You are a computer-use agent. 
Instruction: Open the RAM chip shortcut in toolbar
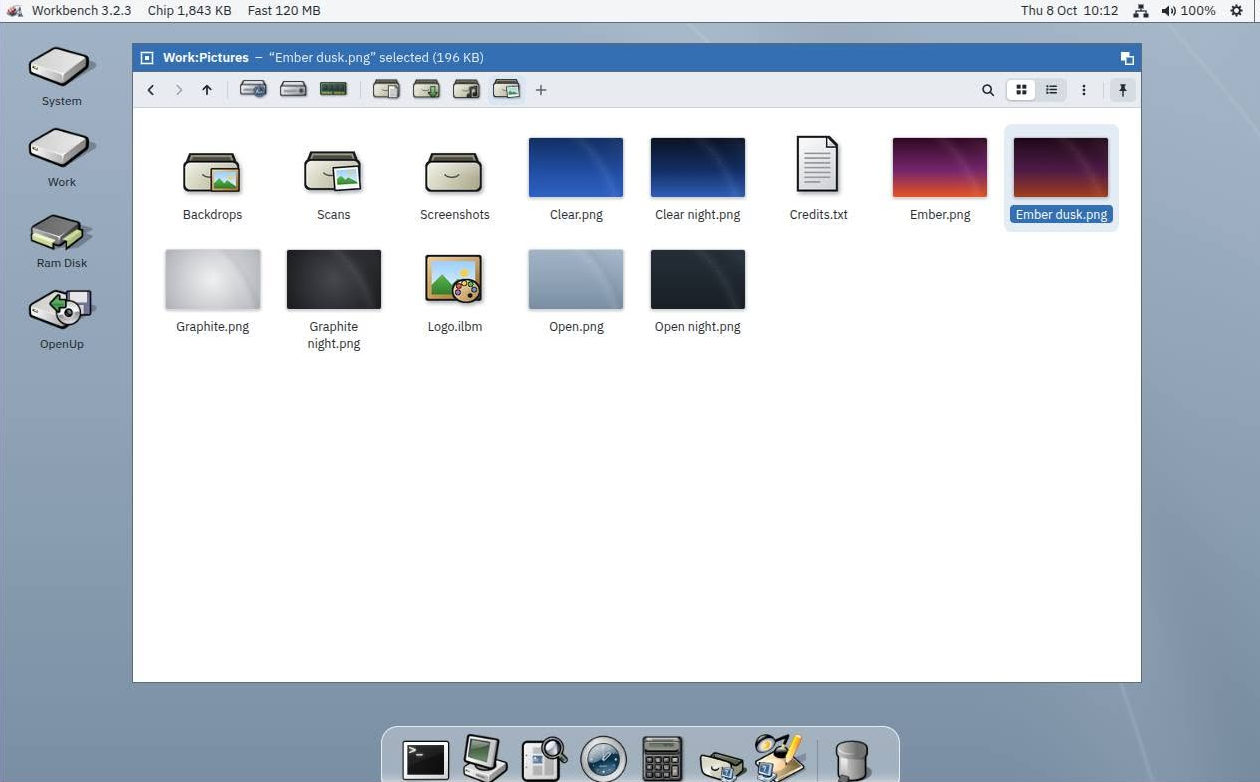click(x=333, y=90)
